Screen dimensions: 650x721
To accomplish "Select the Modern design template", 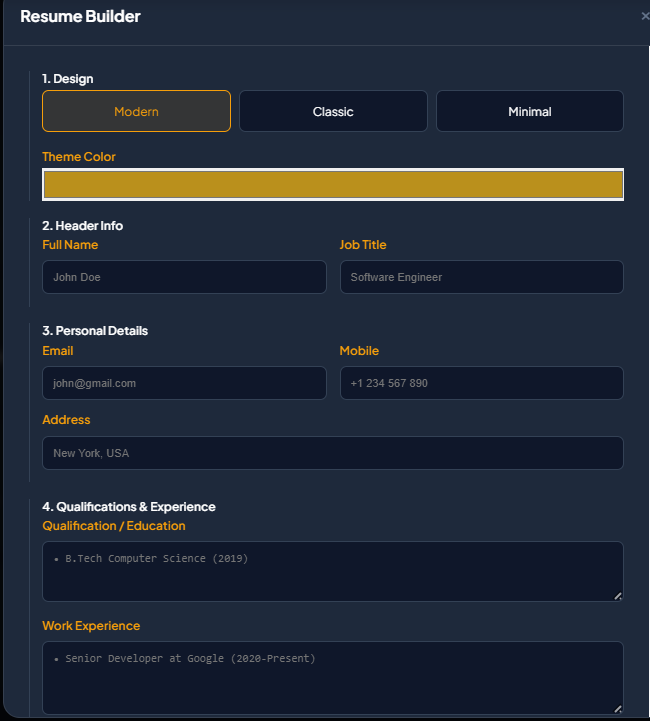I will [x=136, y=111].
